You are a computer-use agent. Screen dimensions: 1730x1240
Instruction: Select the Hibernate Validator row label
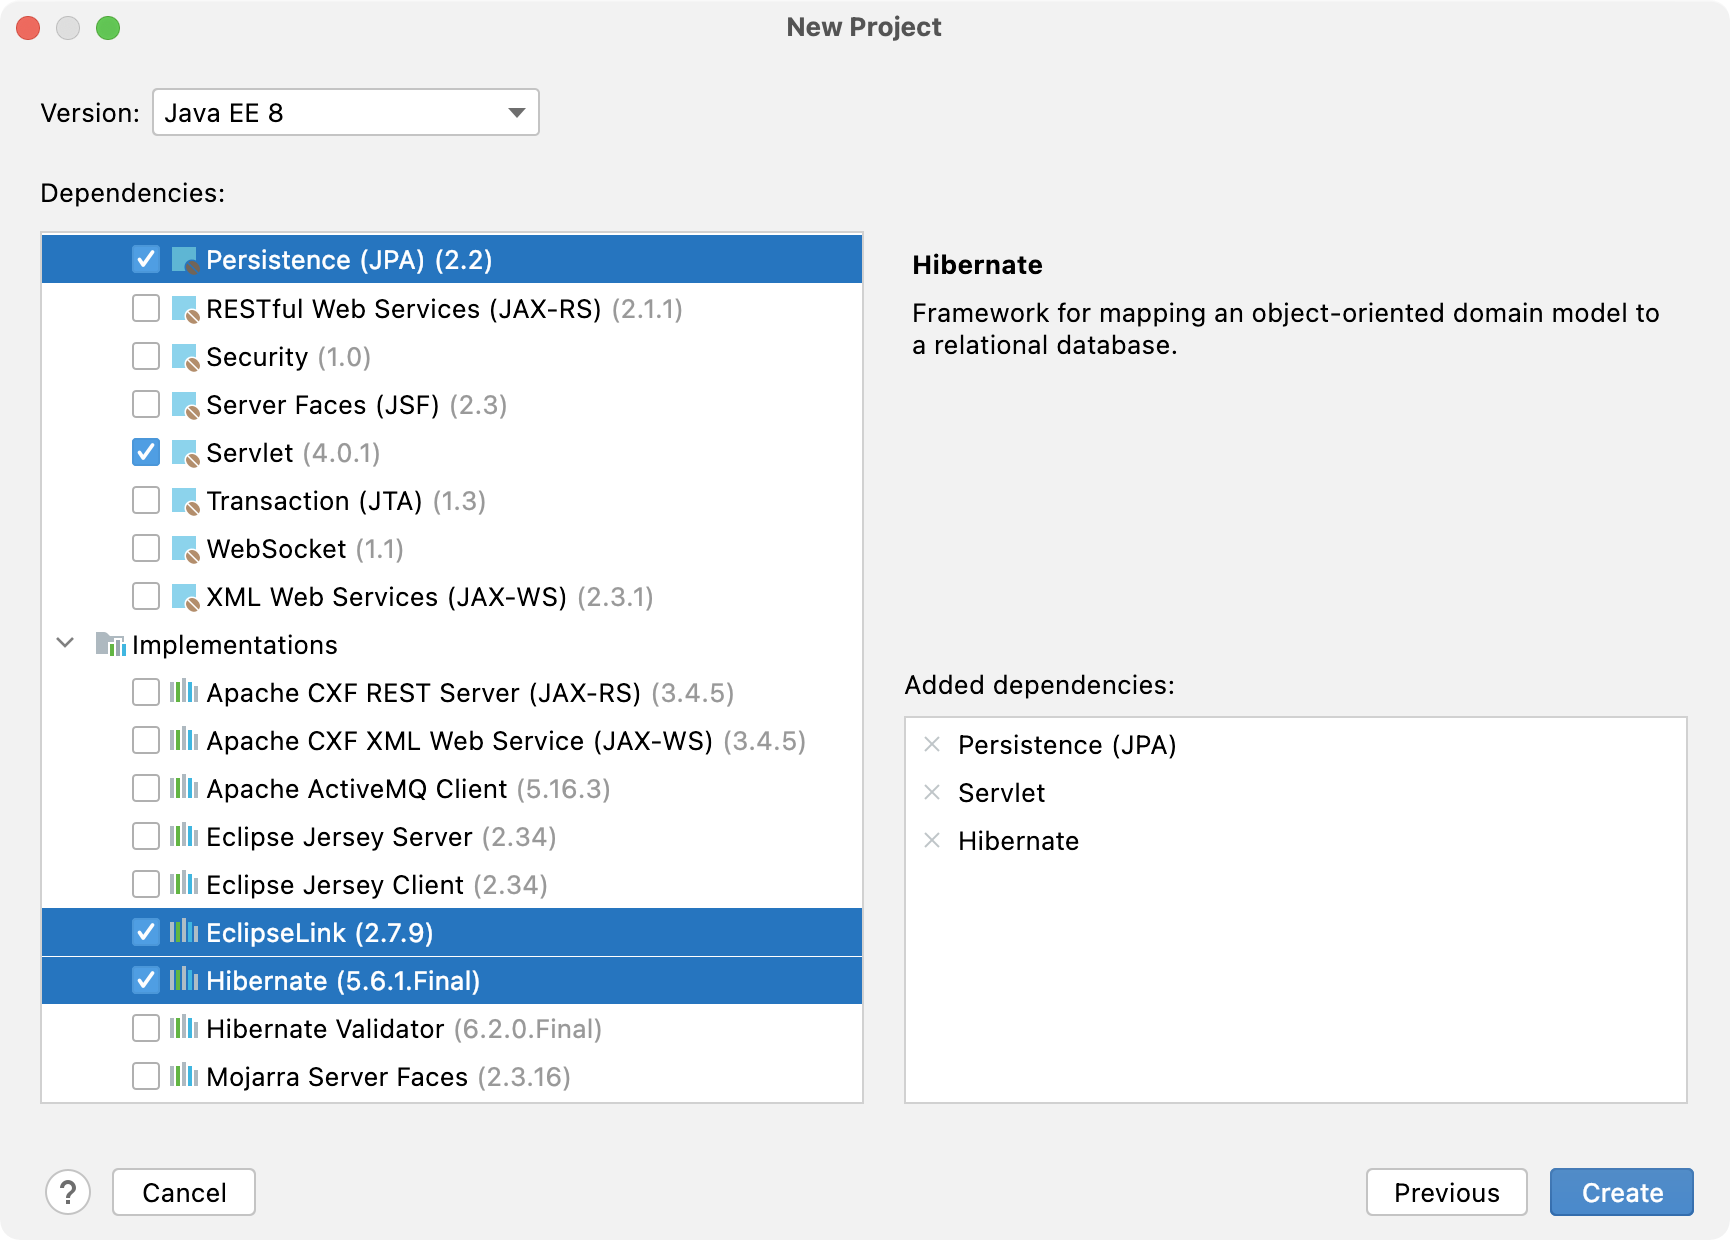tap(404, 1029)
